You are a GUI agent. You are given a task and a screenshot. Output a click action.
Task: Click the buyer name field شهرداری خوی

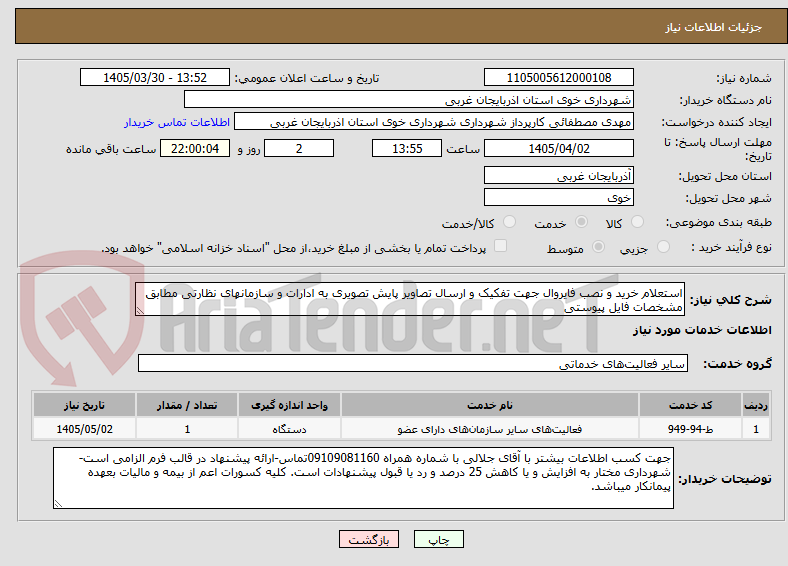tap(409, 100)
